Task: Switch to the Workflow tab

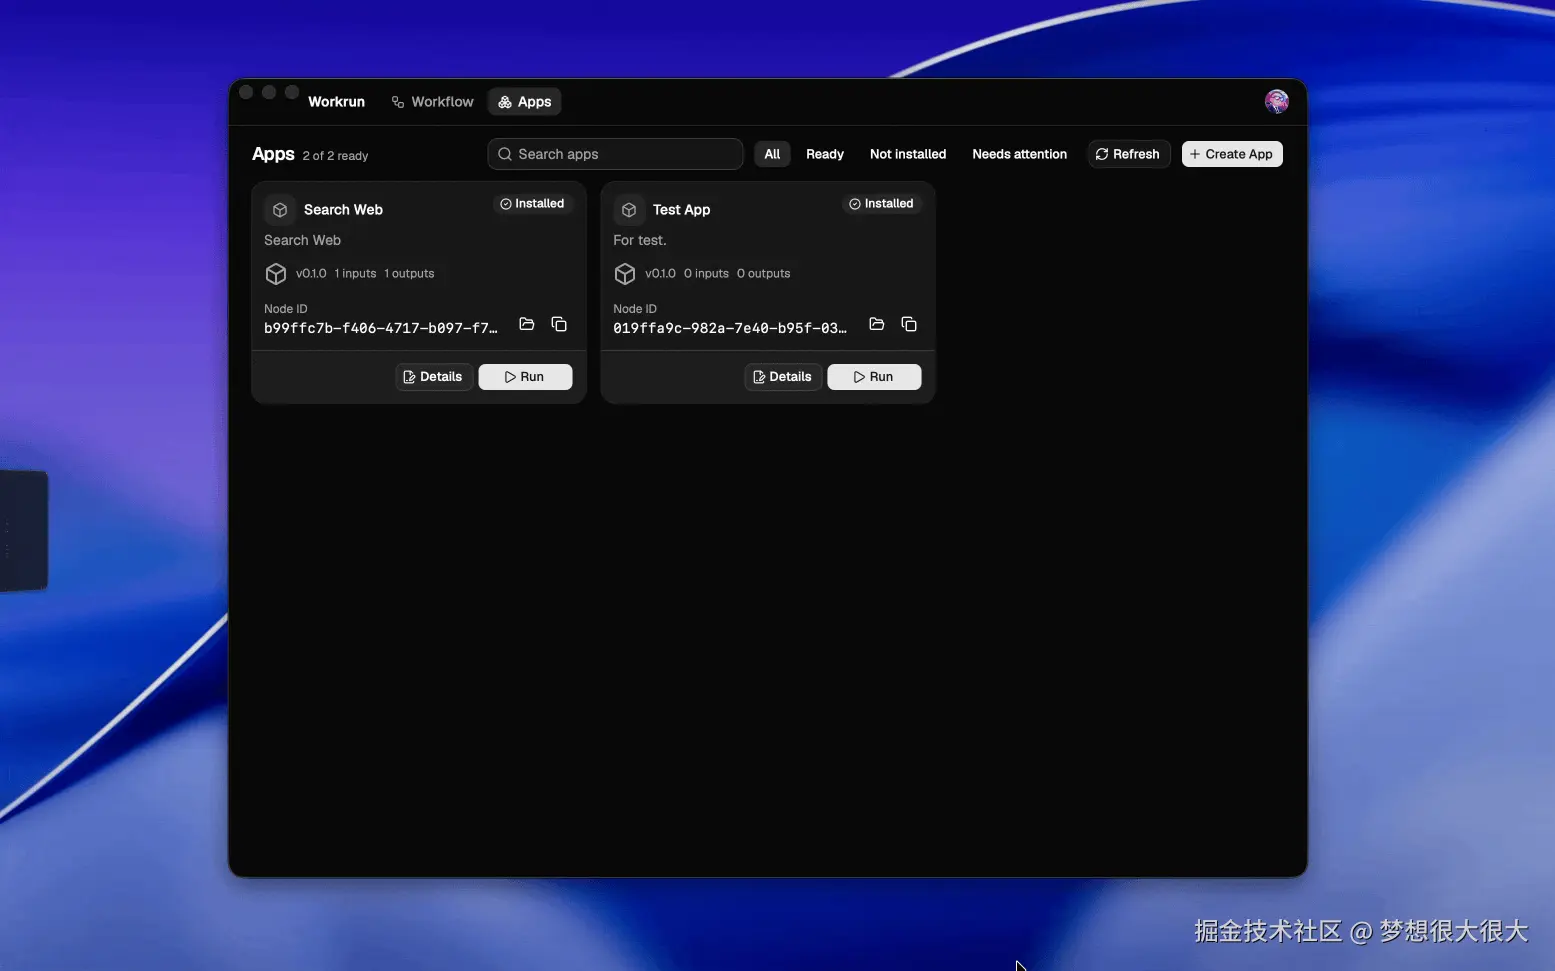Action: [x=433, y=102]
